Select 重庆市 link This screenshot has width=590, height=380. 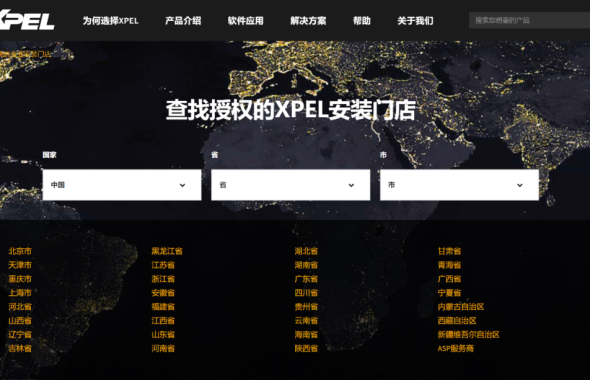click(20, 279)
